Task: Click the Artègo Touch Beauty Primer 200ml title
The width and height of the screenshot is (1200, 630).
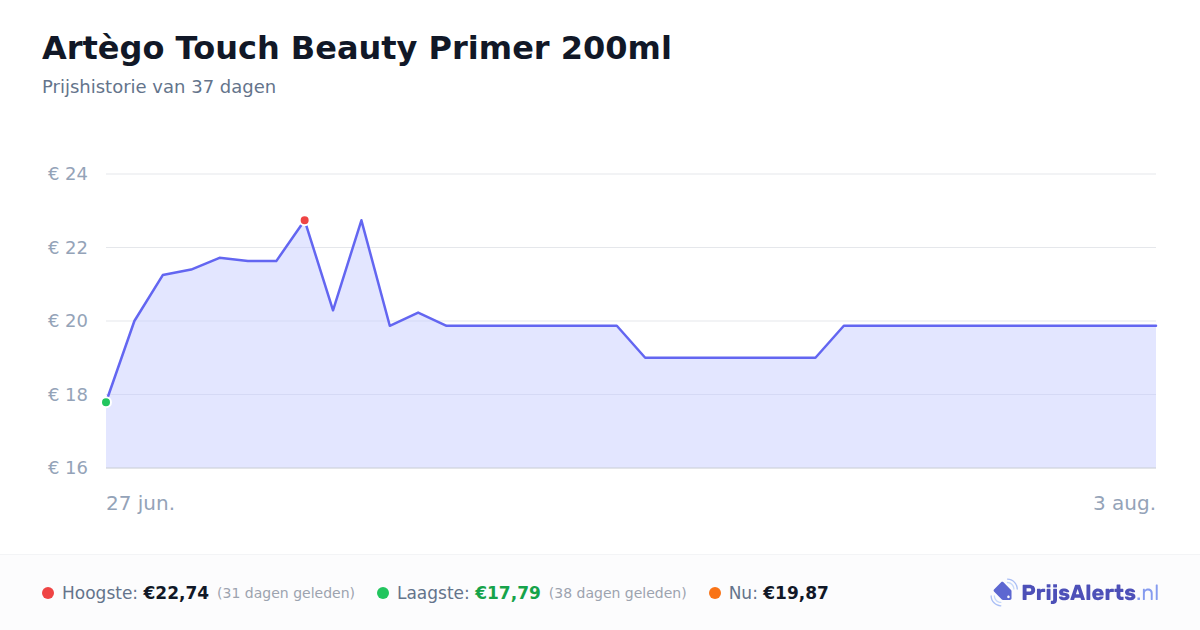Action: 357,48
